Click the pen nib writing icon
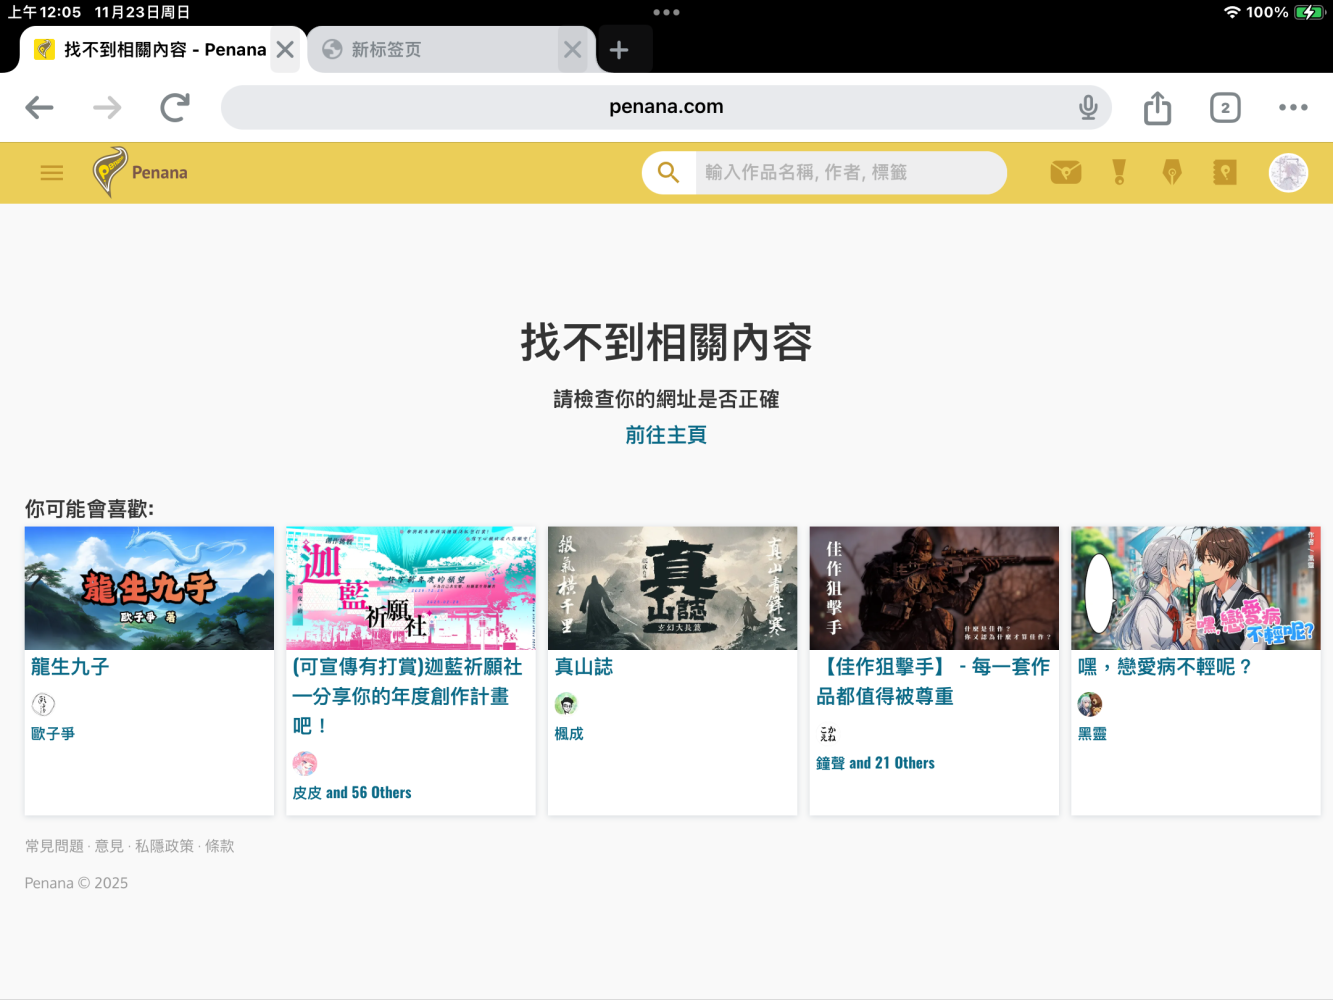 1172,173
